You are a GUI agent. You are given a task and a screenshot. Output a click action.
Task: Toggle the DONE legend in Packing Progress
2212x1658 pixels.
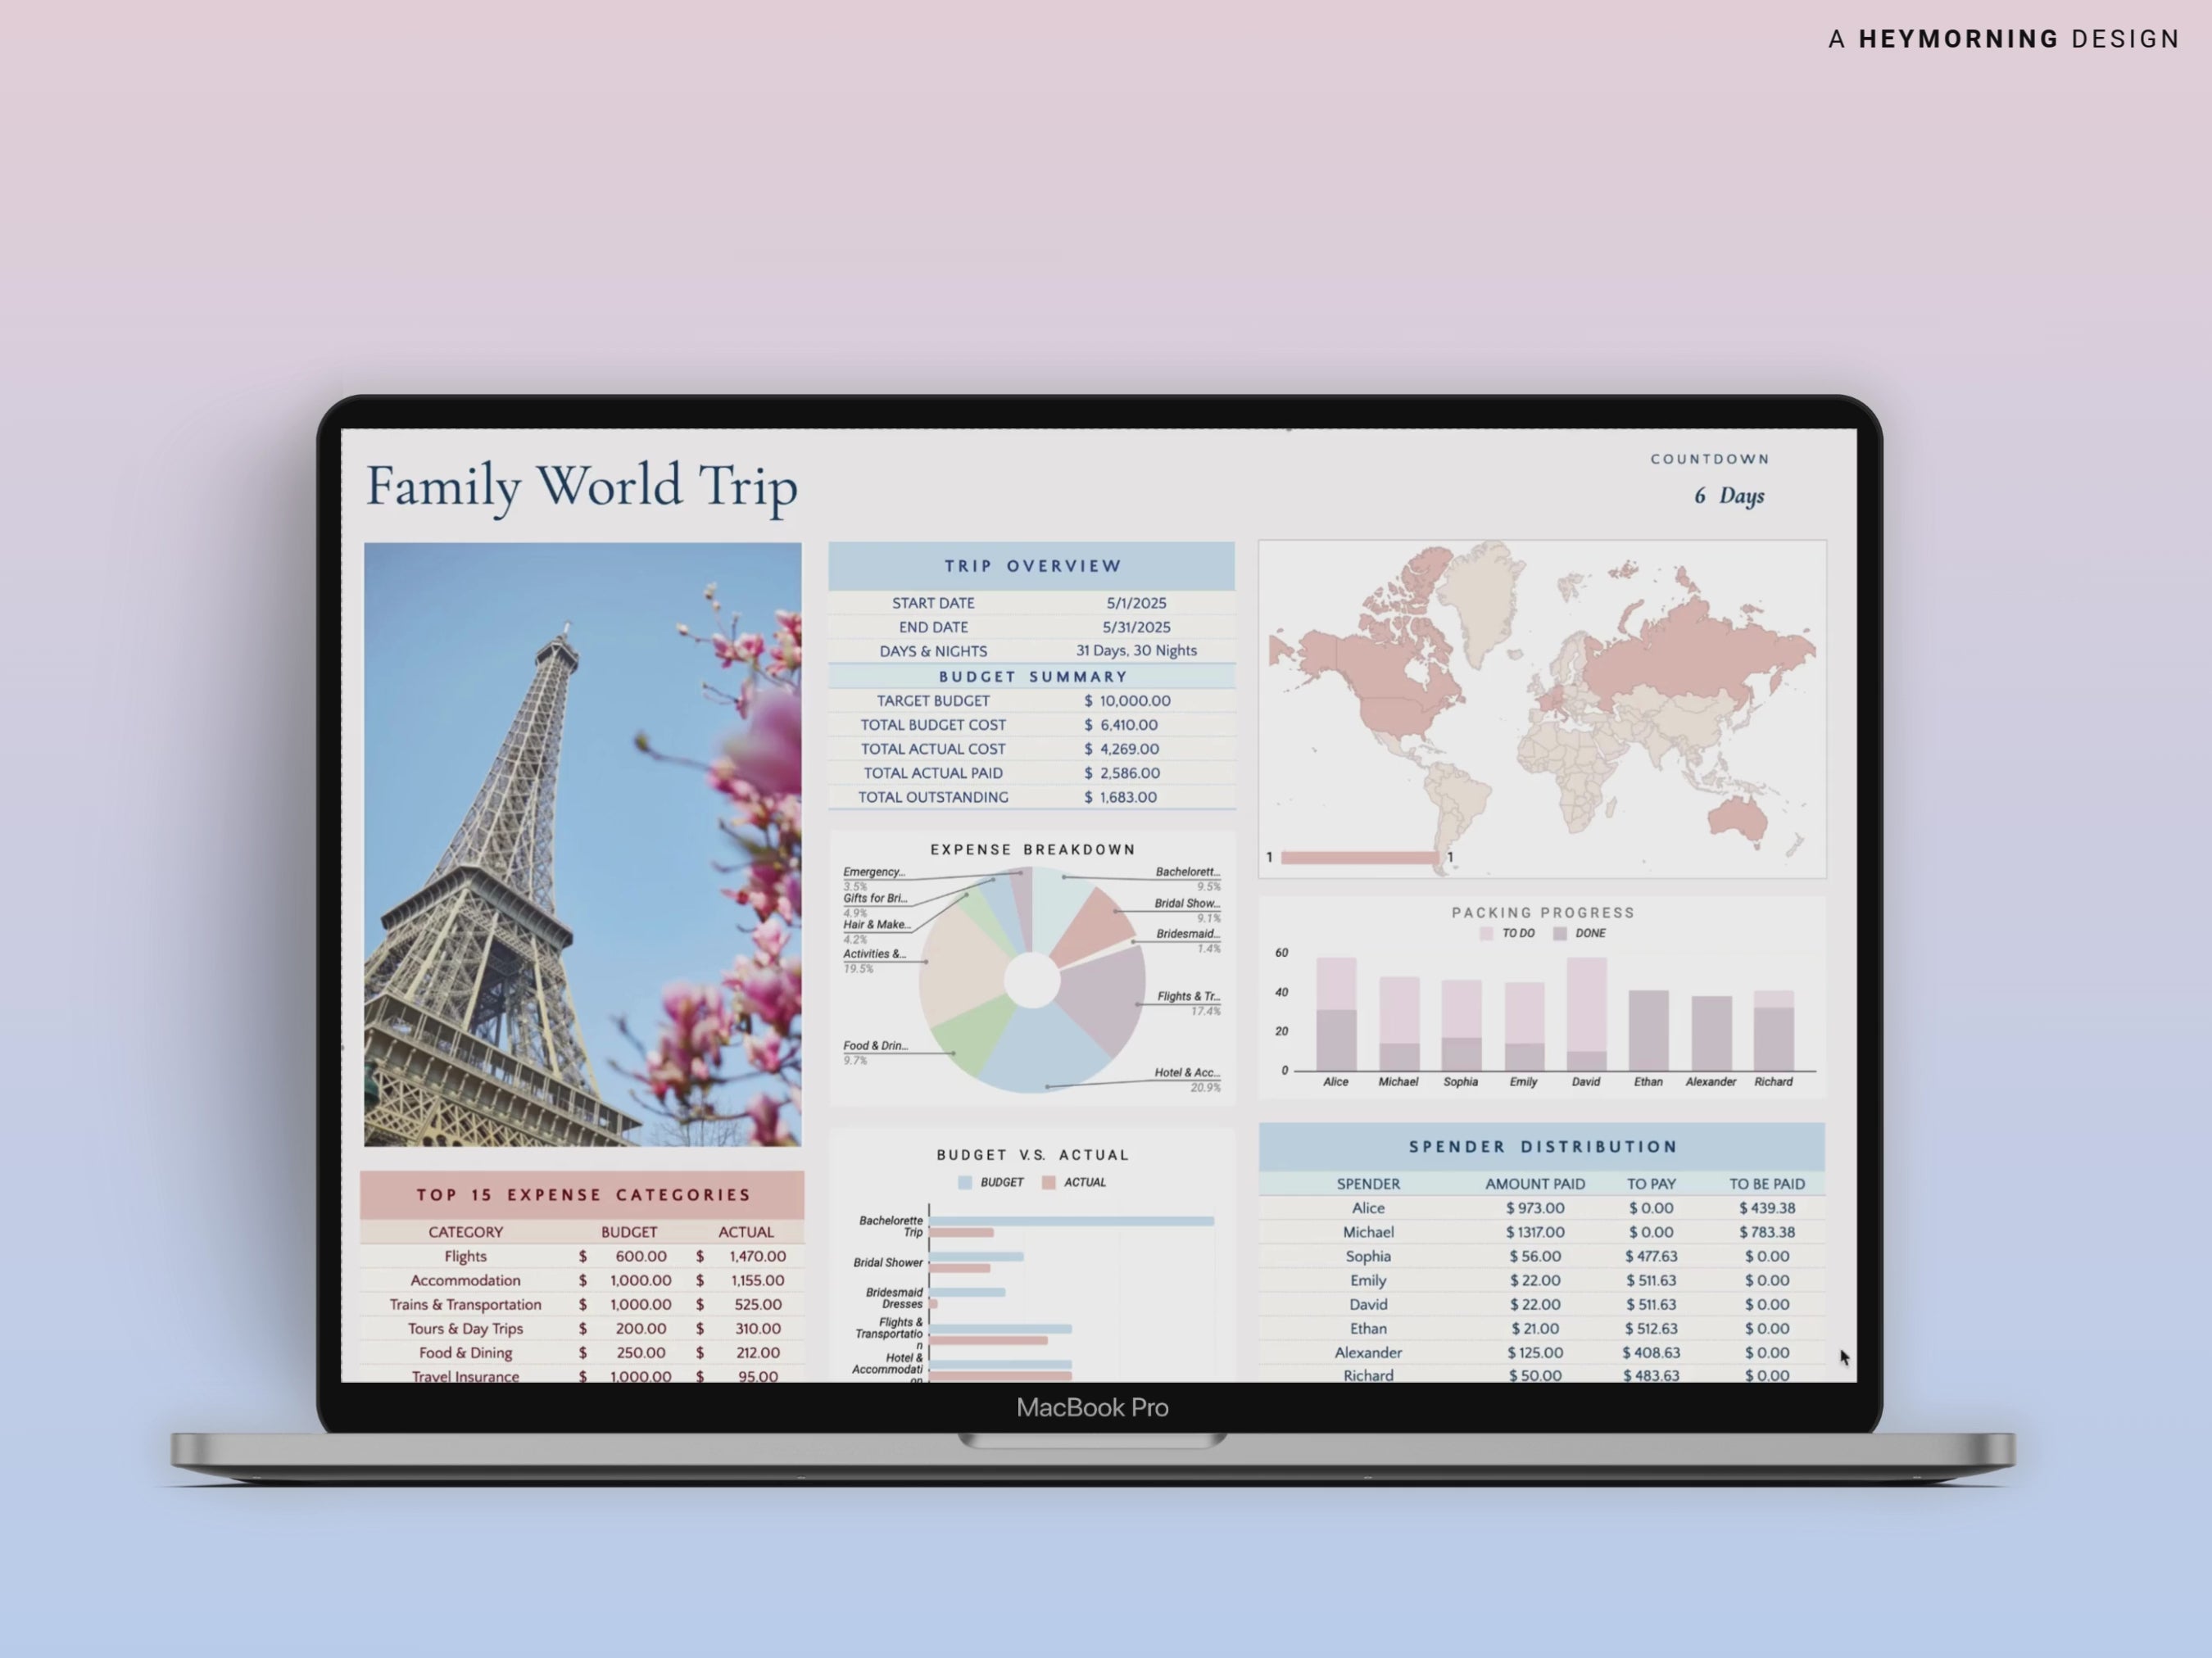coord(1560,933)
